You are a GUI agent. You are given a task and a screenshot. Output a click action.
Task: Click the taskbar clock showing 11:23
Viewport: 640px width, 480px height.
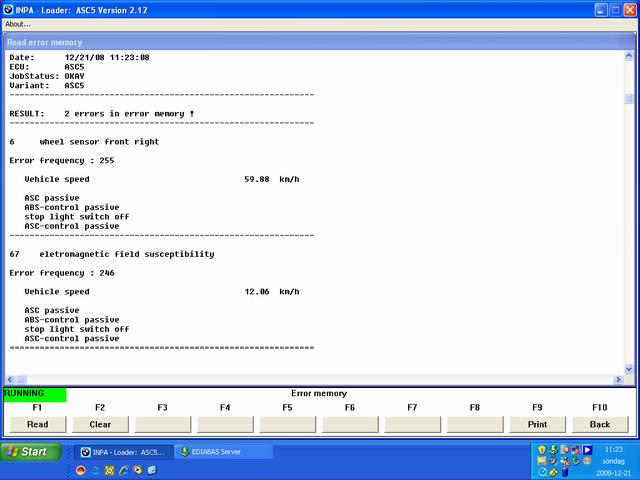[613, 450]
